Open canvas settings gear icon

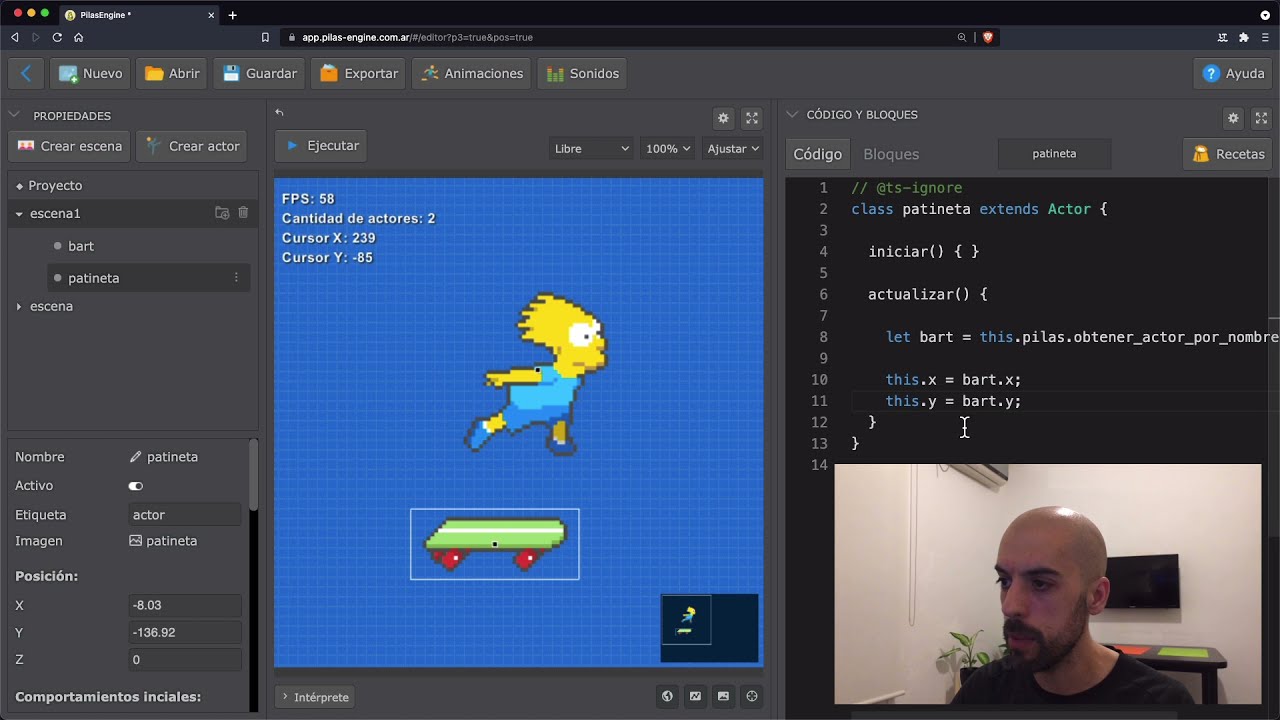(x=723, y=118)
